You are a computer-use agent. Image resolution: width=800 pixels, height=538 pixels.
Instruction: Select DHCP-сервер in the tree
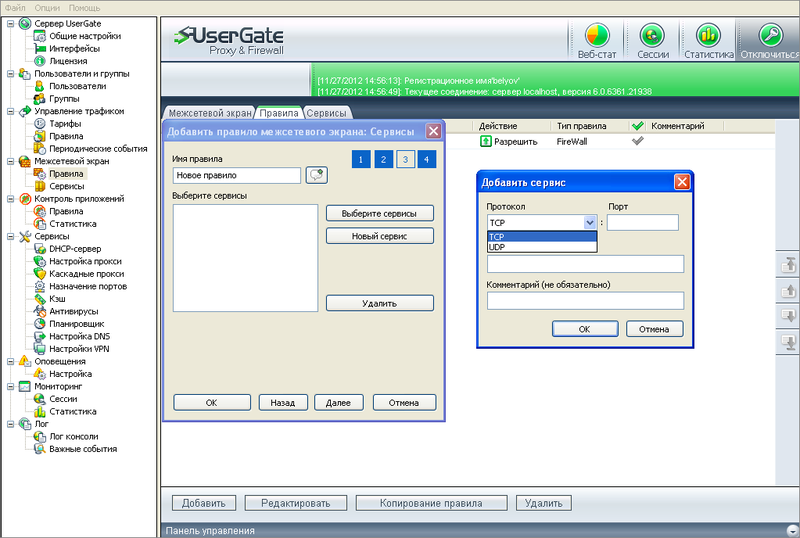(75, 249)
